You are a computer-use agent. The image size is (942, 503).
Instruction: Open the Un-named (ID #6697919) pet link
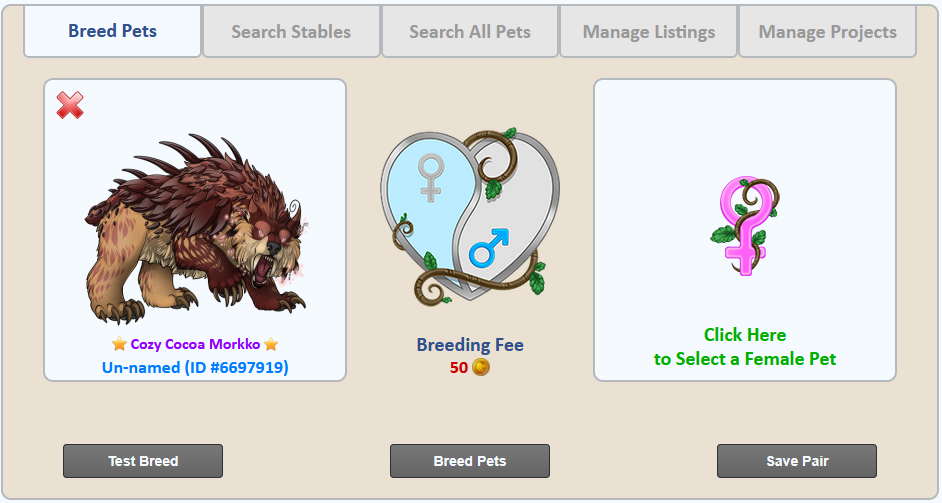coord(195,367)
